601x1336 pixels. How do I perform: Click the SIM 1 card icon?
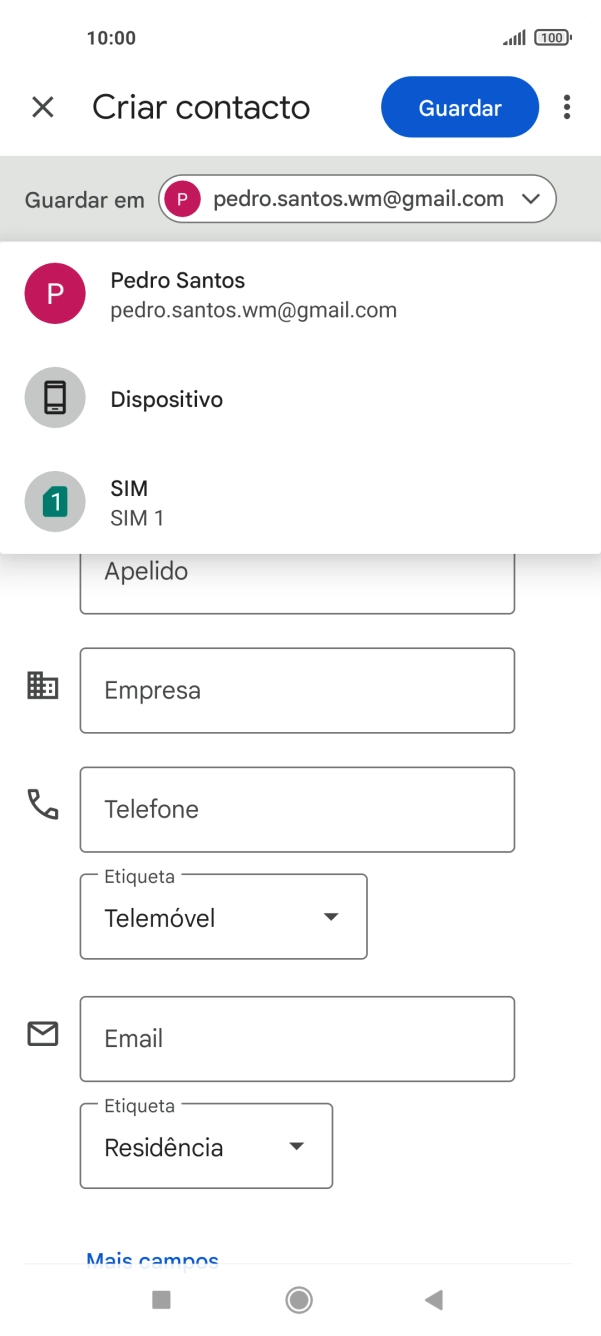pos(55,501)
